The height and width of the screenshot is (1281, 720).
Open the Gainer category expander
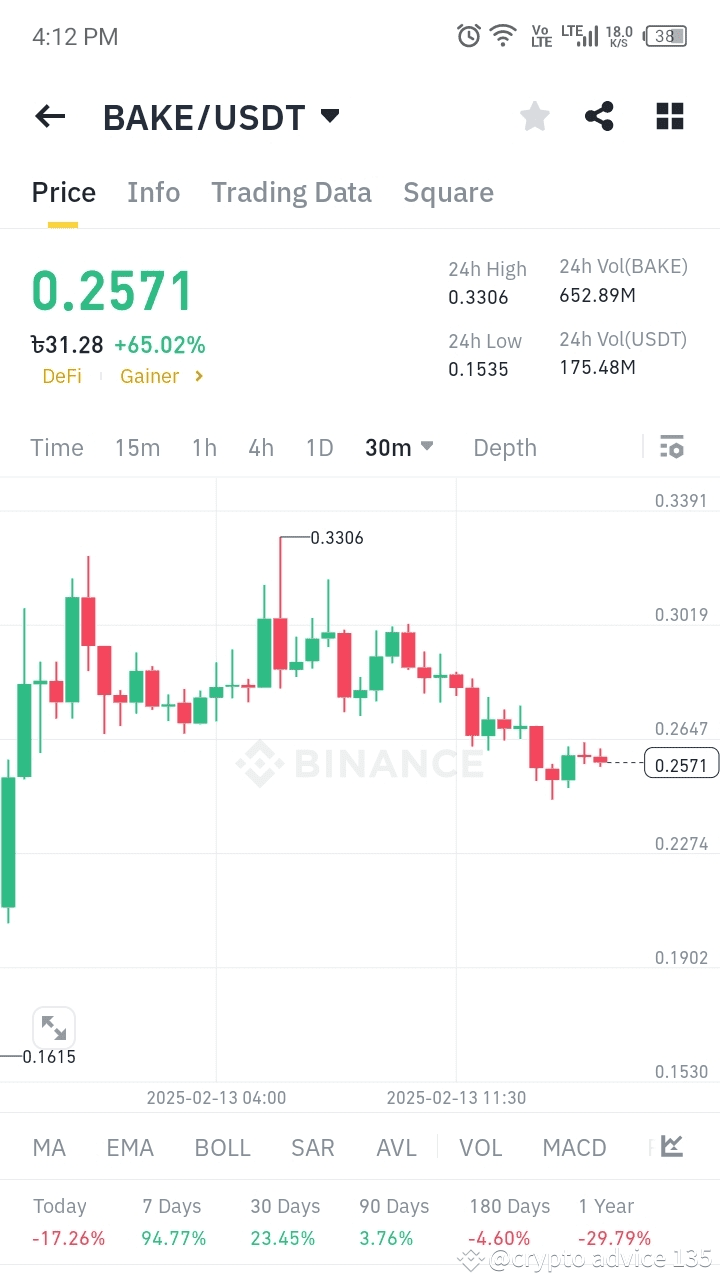coord(161,376)
